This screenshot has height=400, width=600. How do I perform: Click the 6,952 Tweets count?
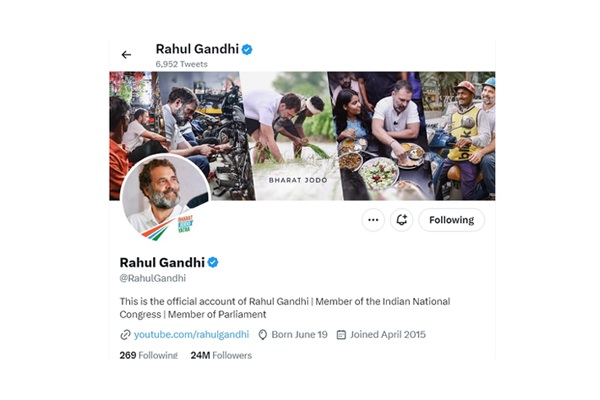tap(181, 64)
